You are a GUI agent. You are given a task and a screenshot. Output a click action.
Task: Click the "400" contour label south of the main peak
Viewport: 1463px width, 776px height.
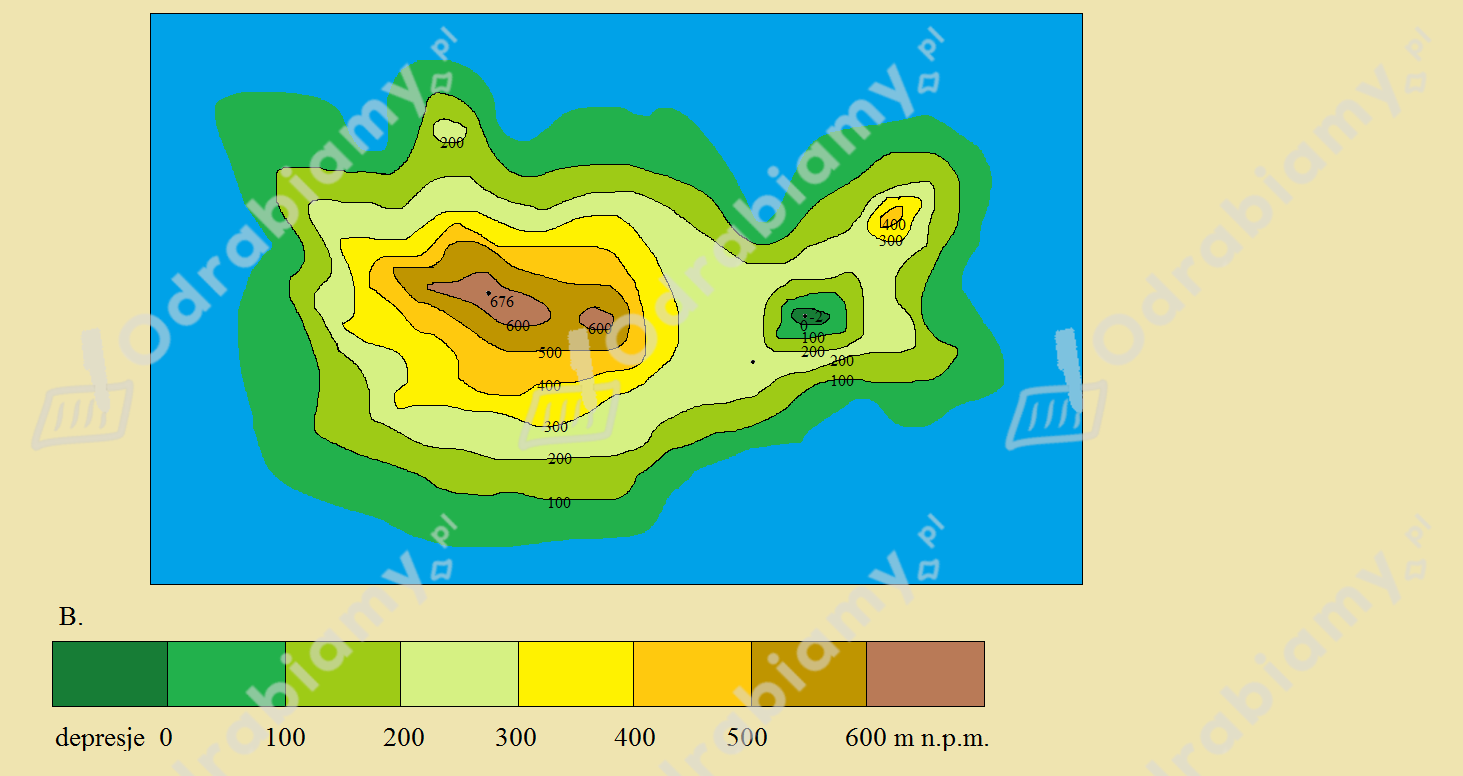tap(549, 385)
